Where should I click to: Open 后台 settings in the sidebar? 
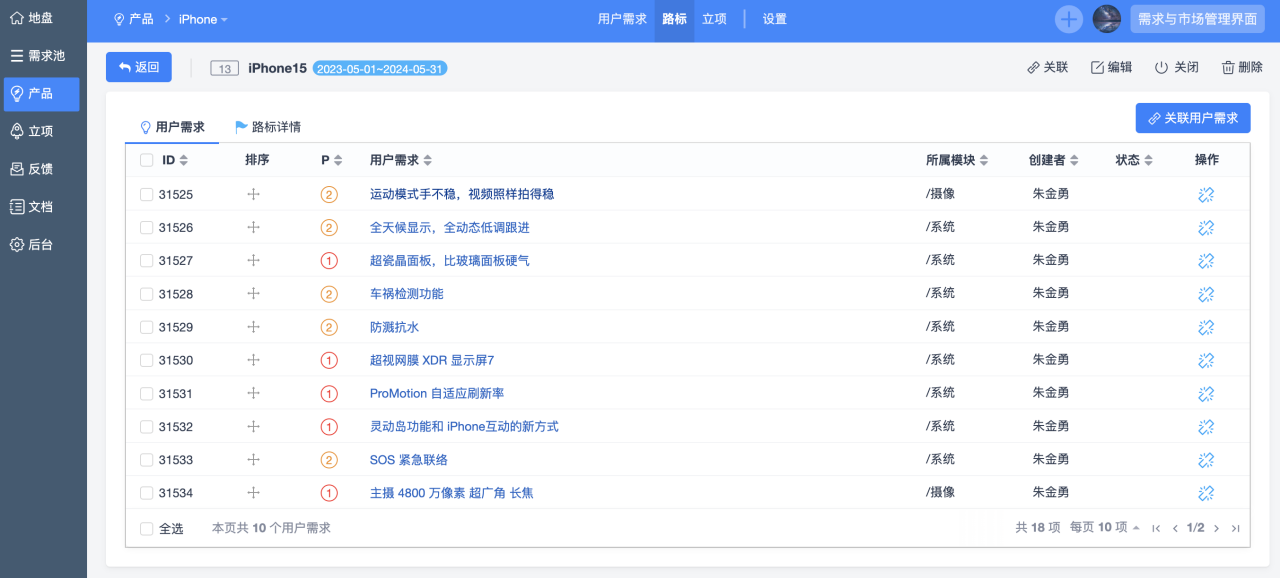tap(41, 245)
